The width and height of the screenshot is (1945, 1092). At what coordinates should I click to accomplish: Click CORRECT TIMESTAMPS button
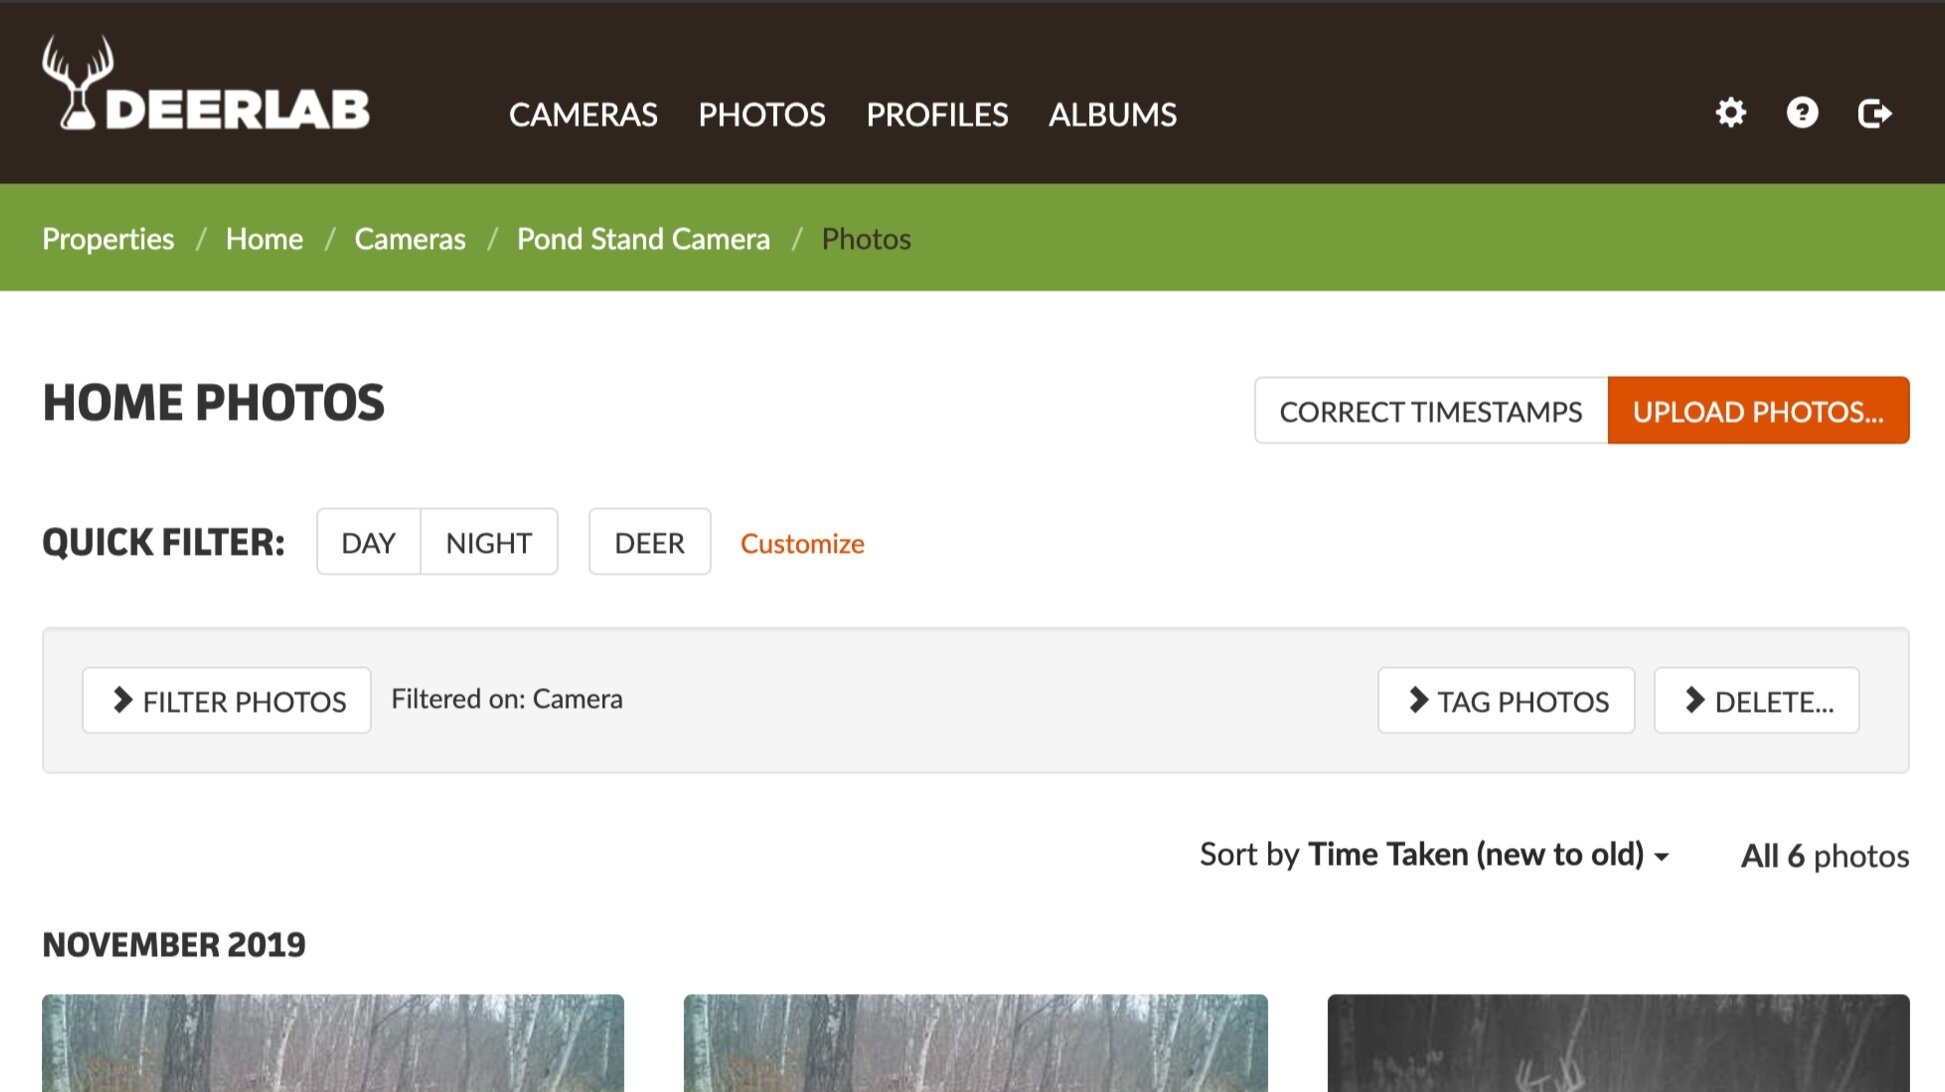coord(1431,411)
